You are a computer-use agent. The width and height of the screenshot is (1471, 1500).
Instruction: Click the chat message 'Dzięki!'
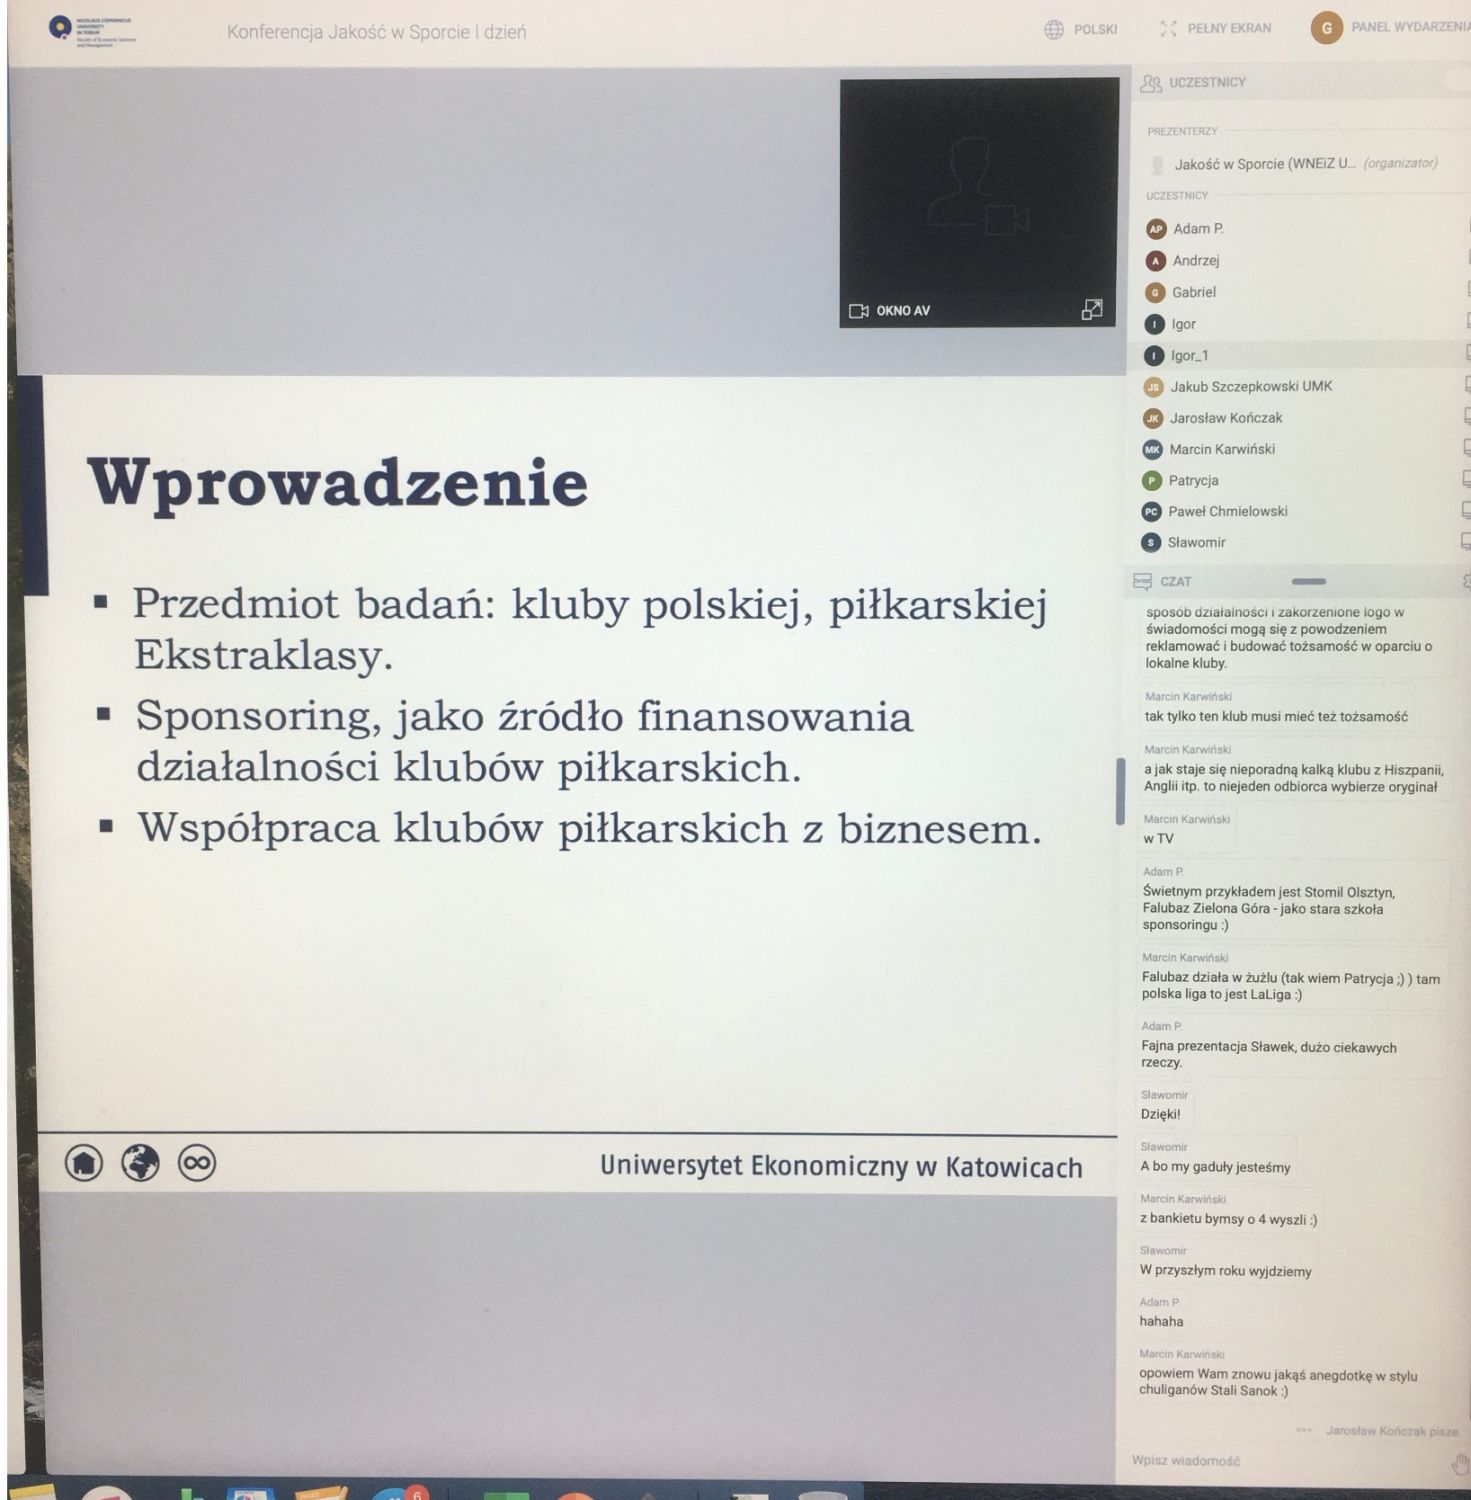coord(1161,1114)
